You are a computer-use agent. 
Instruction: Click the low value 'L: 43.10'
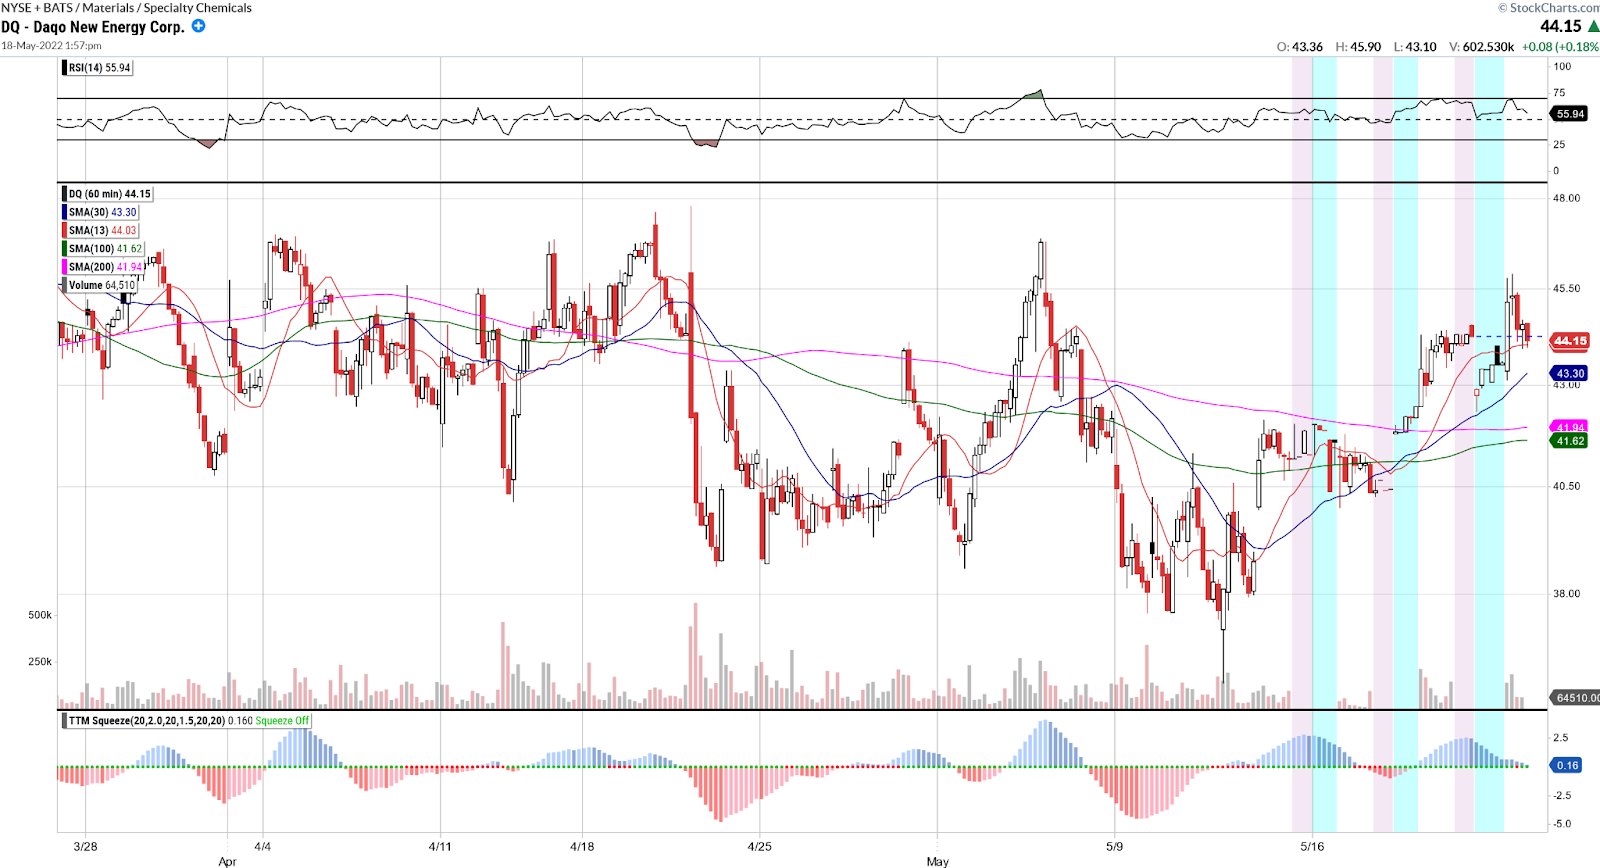(1415, 47)
